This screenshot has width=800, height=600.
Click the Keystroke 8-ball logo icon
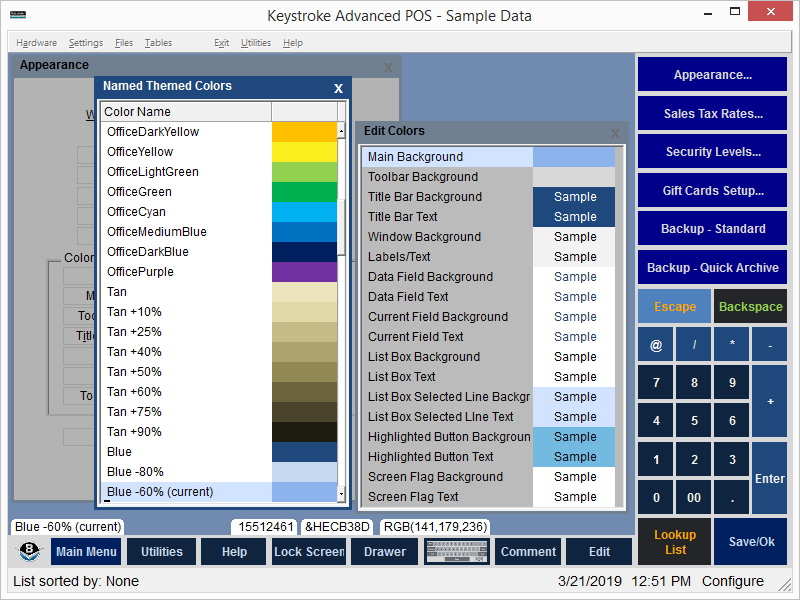pyautogui.click(x=30, y=552)
